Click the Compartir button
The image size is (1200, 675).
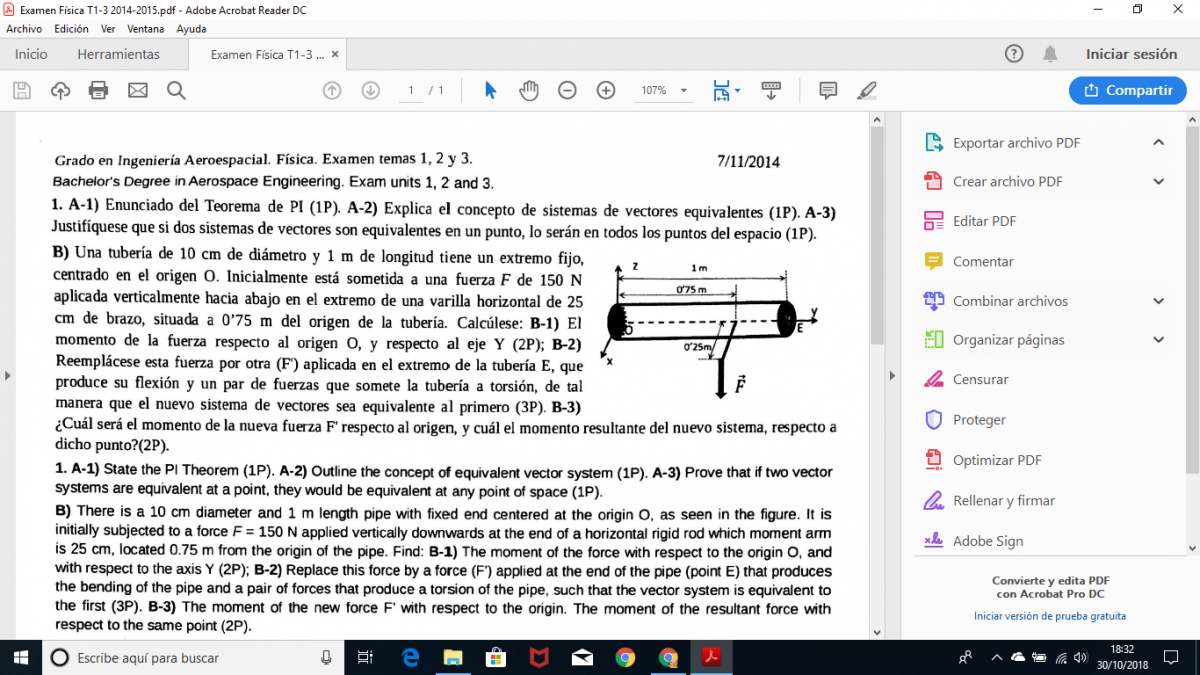point(1128,91)
